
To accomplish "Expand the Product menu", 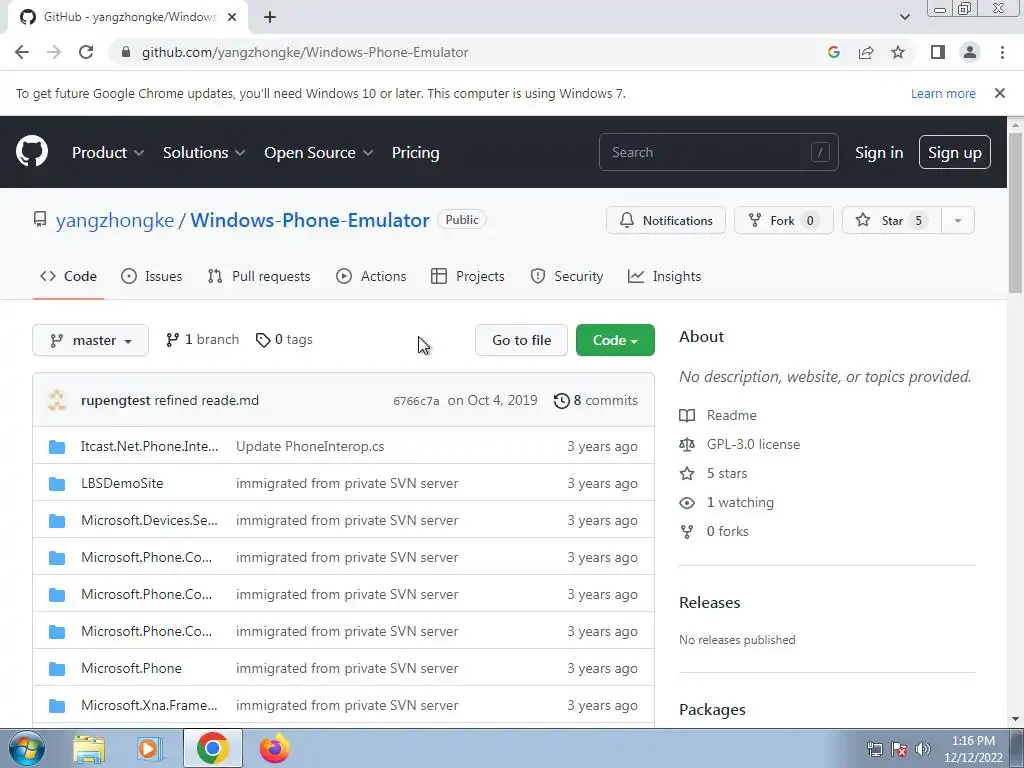I will pos(108,152).
